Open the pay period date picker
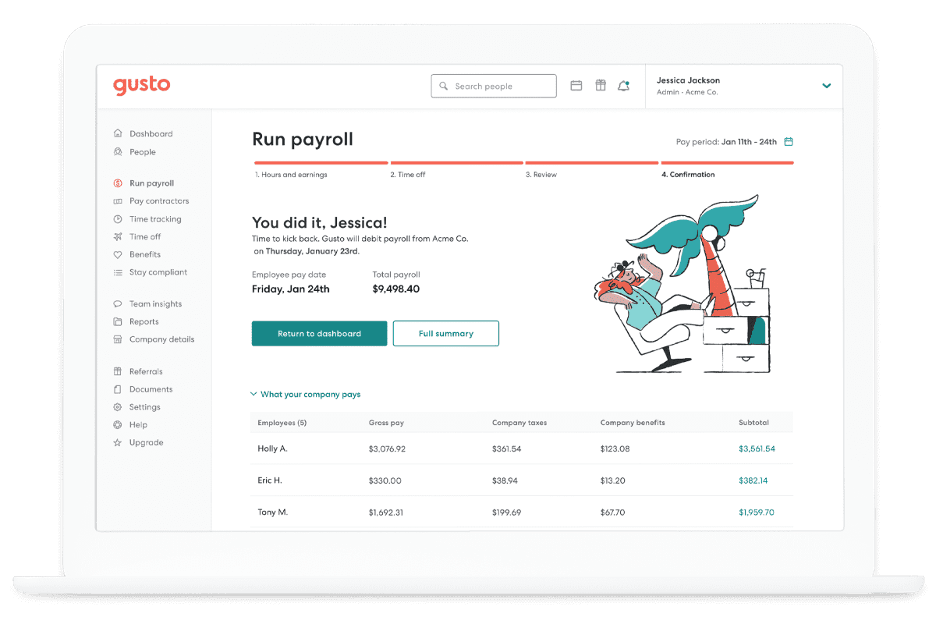Screen dimensions: 936x624 [788, 142]
